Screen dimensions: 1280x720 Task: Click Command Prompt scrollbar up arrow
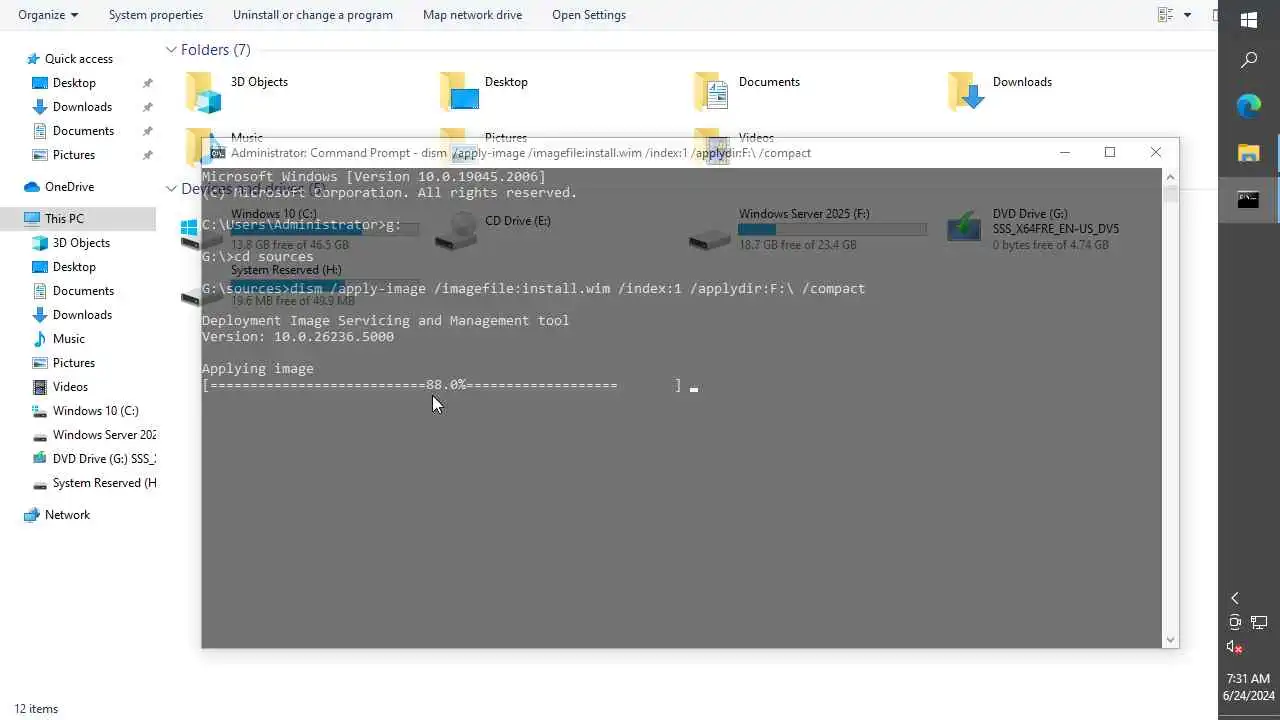(1170, 176)
